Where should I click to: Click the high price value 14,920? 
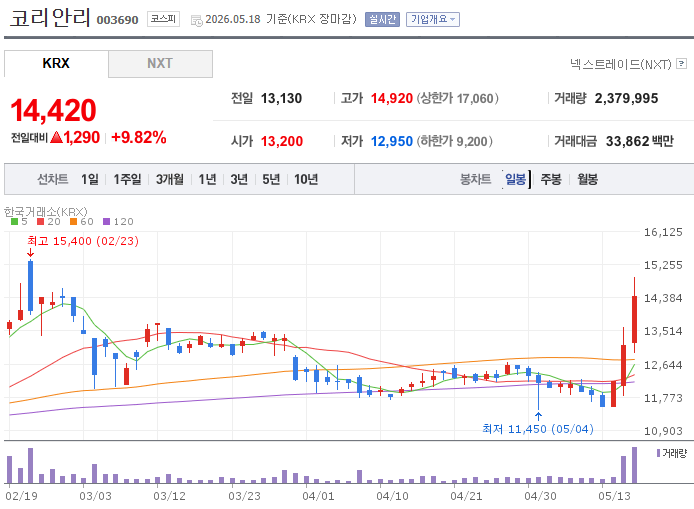coord(392,98)
